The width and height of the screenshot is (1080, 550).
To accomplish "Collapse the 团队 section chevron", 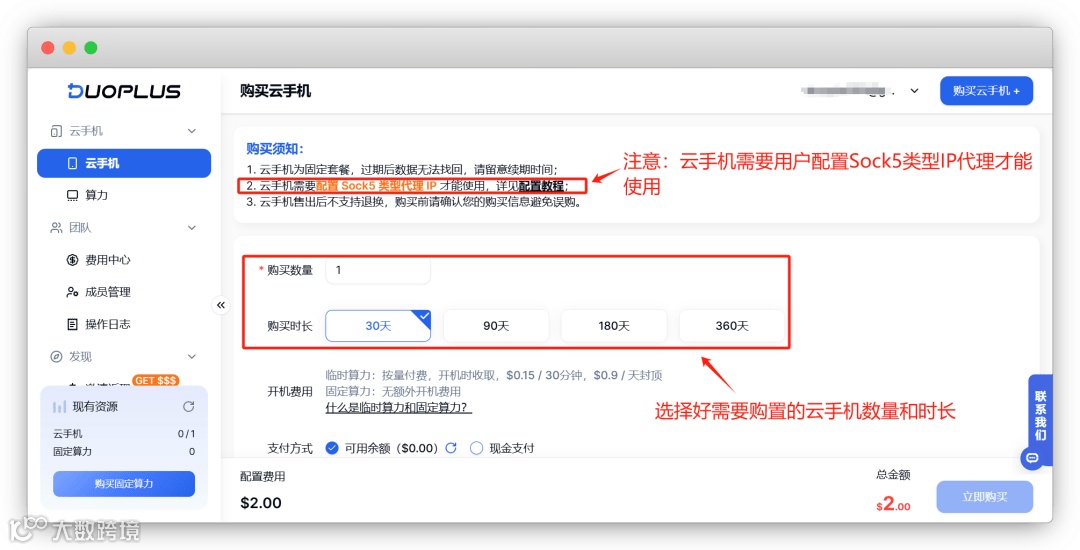I will (191, 228).
